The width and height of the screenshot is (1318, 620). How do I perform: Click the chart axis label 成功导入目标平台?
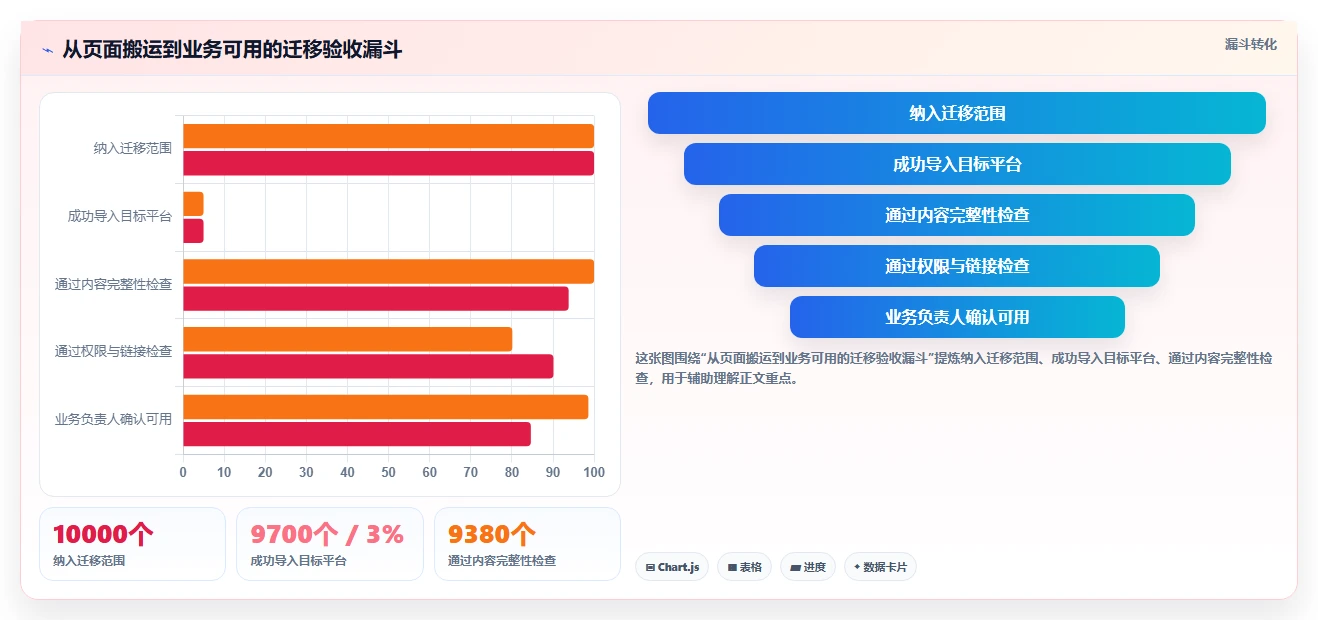[x=120, y=216]
